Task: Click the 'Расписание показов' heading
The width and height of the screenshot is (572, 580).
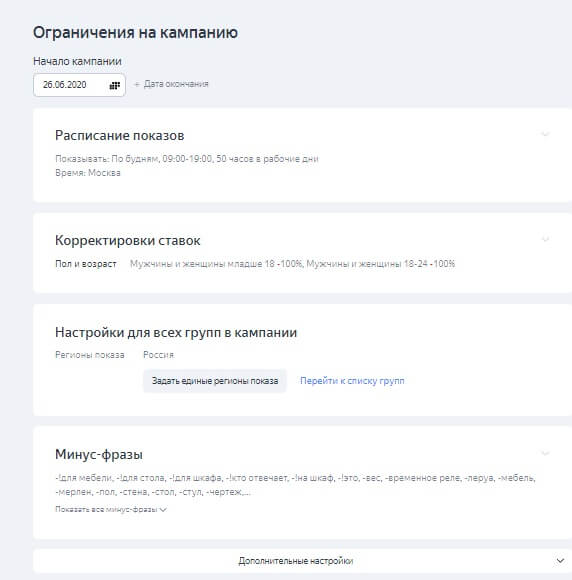Action: [x=120, y=135]
